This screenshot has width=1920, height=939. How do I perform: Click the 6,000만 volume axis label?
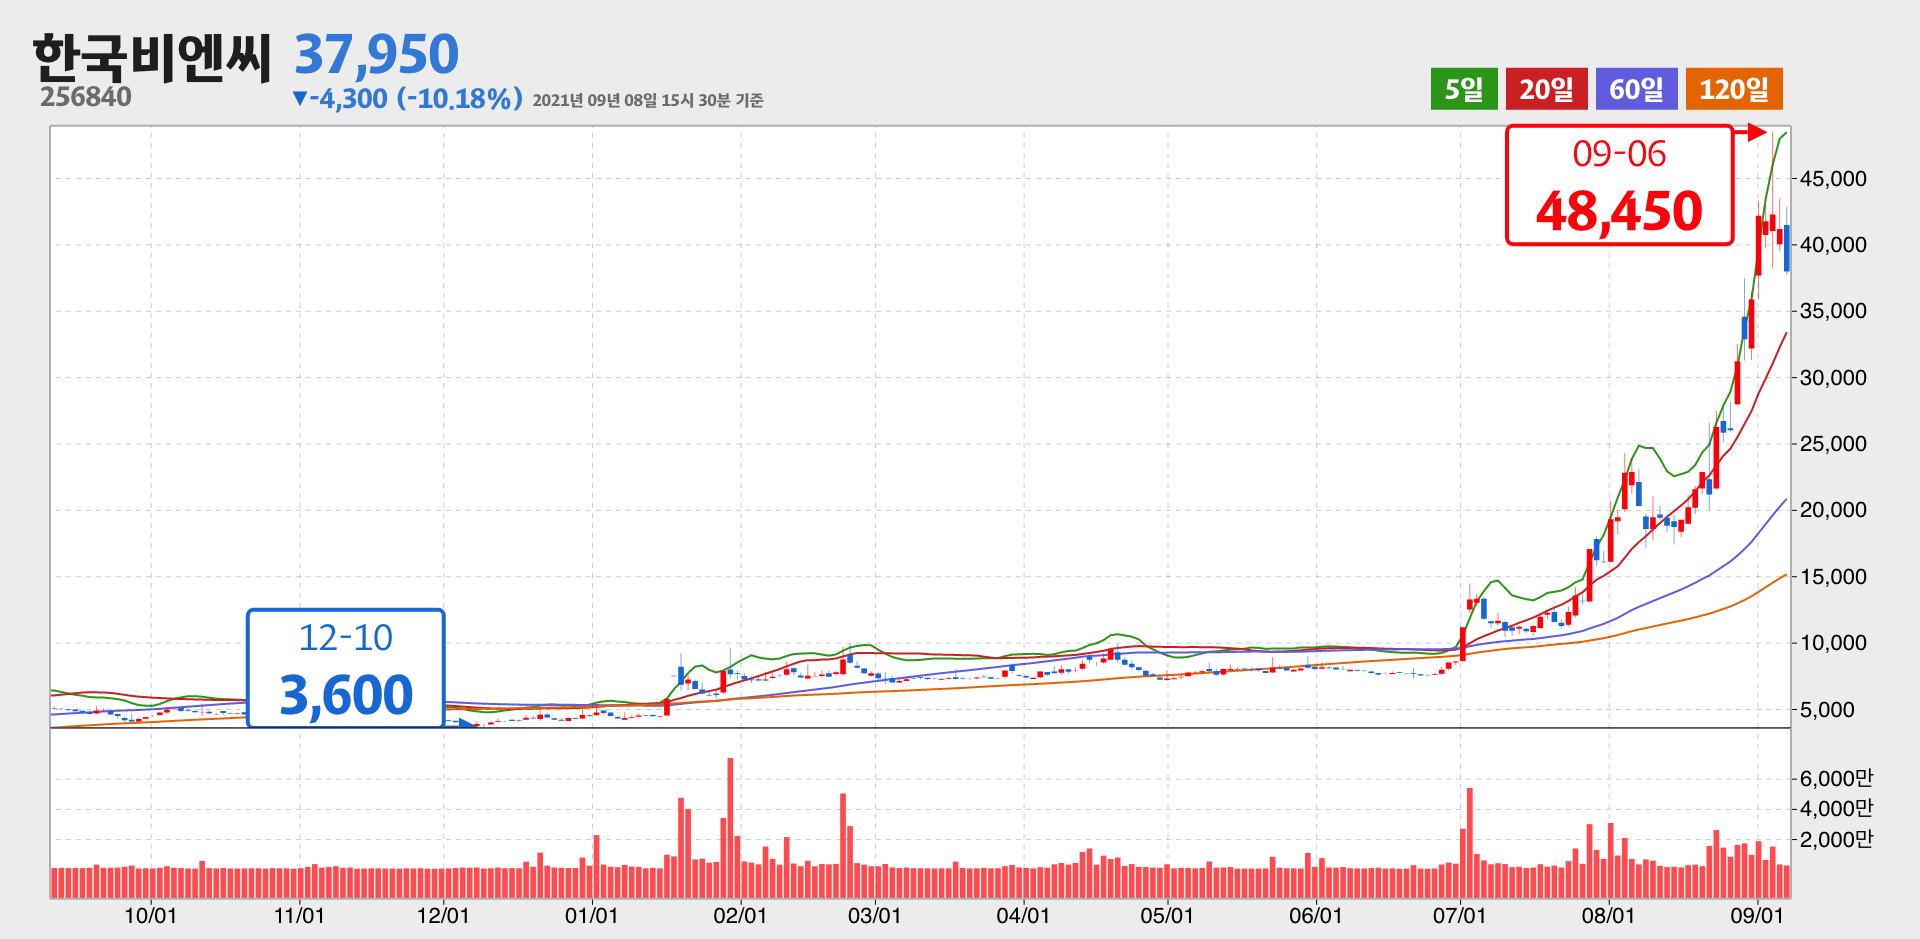[x=1836, y=779]
